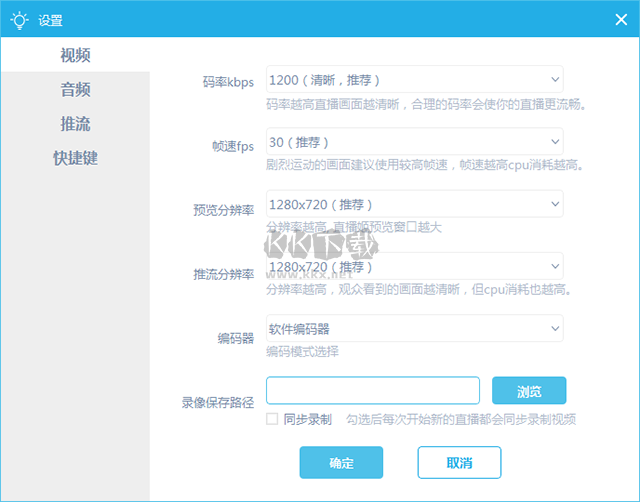Switch to the 视频 tab
Image resolution: width=640 pixels, height=502 pixels.
click(75, 55)
